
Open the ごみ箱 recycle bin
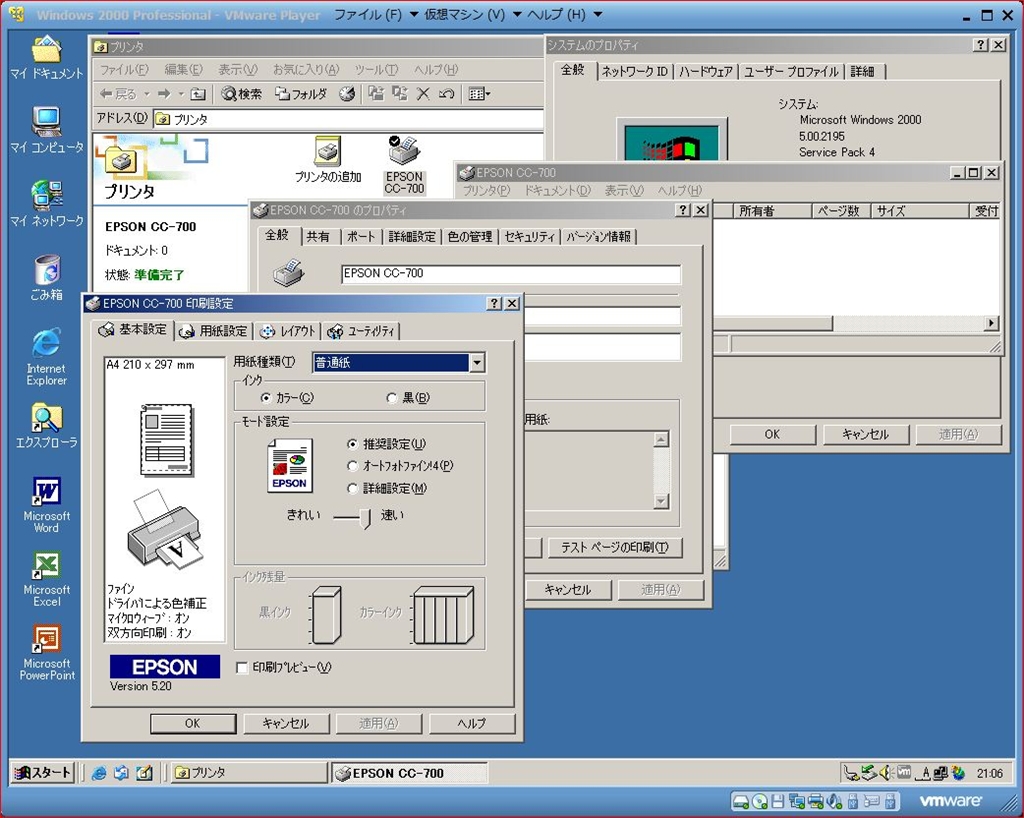46,271
